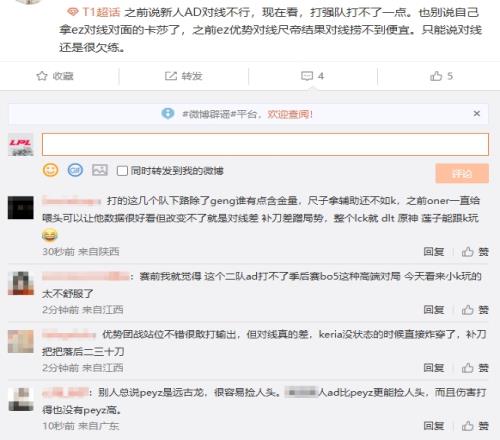This screenshot has height=440, width=500.
Task: Open the first commenter's black avatar
Action: 21,208
